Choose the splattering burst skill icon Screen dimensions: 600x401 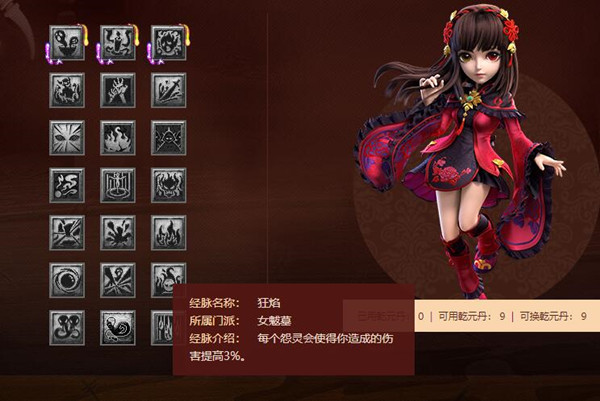coord(118,233)
